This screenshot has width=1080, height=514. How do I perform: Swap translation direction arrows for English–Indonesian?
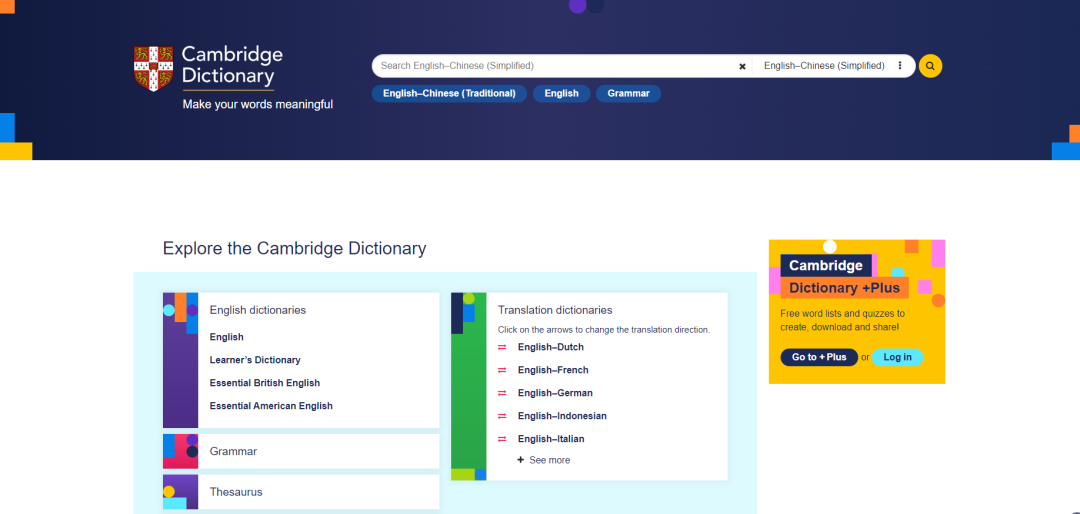click(502, 416)
